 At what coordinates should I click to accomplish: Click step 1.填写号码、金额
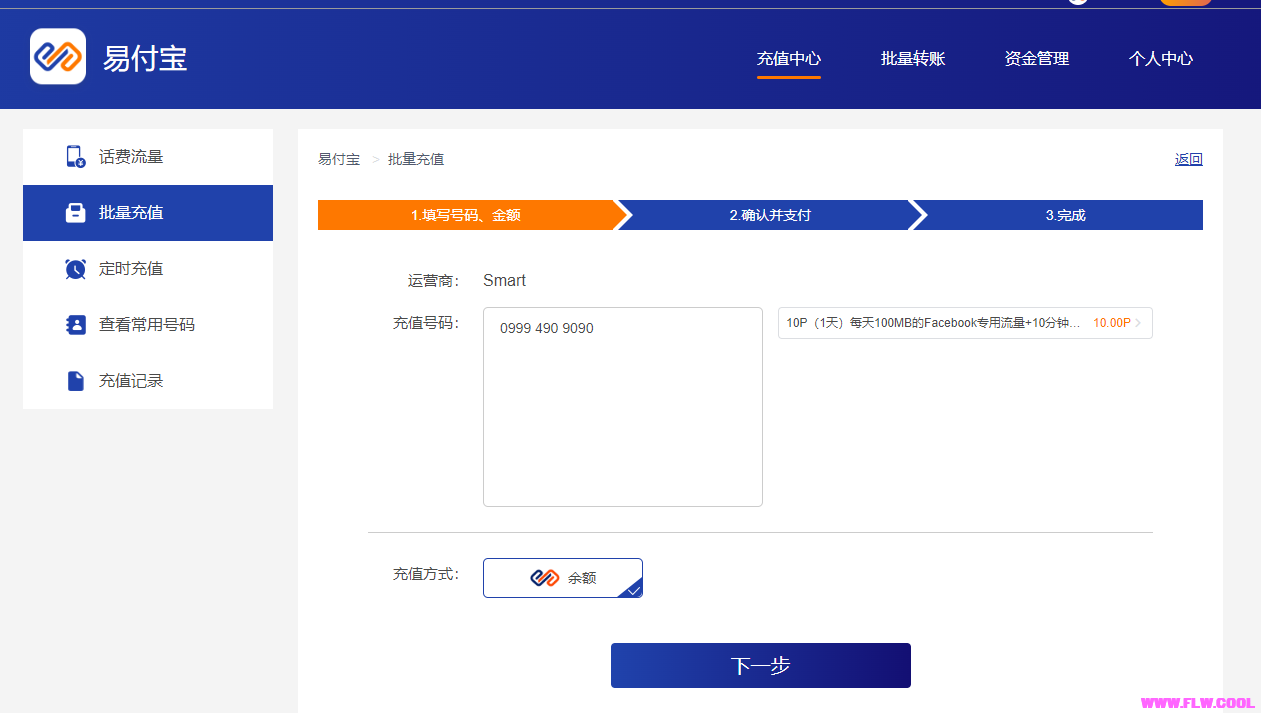466,215
